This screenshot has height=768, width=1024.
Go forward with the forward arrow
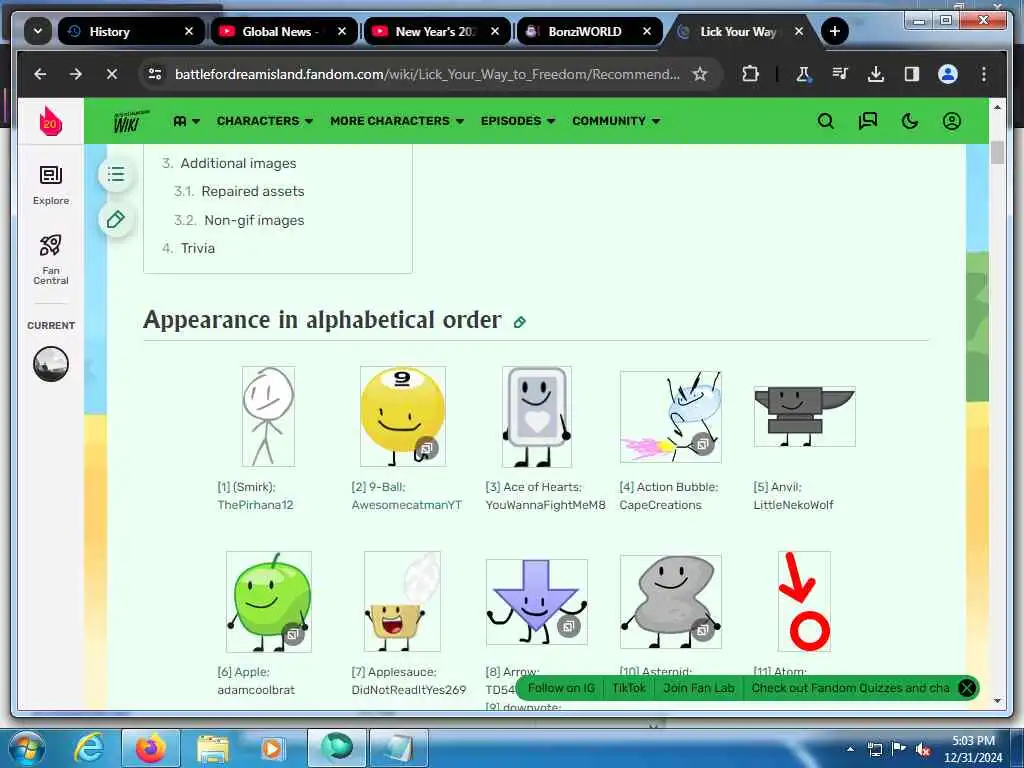click(x=76, y=74)
